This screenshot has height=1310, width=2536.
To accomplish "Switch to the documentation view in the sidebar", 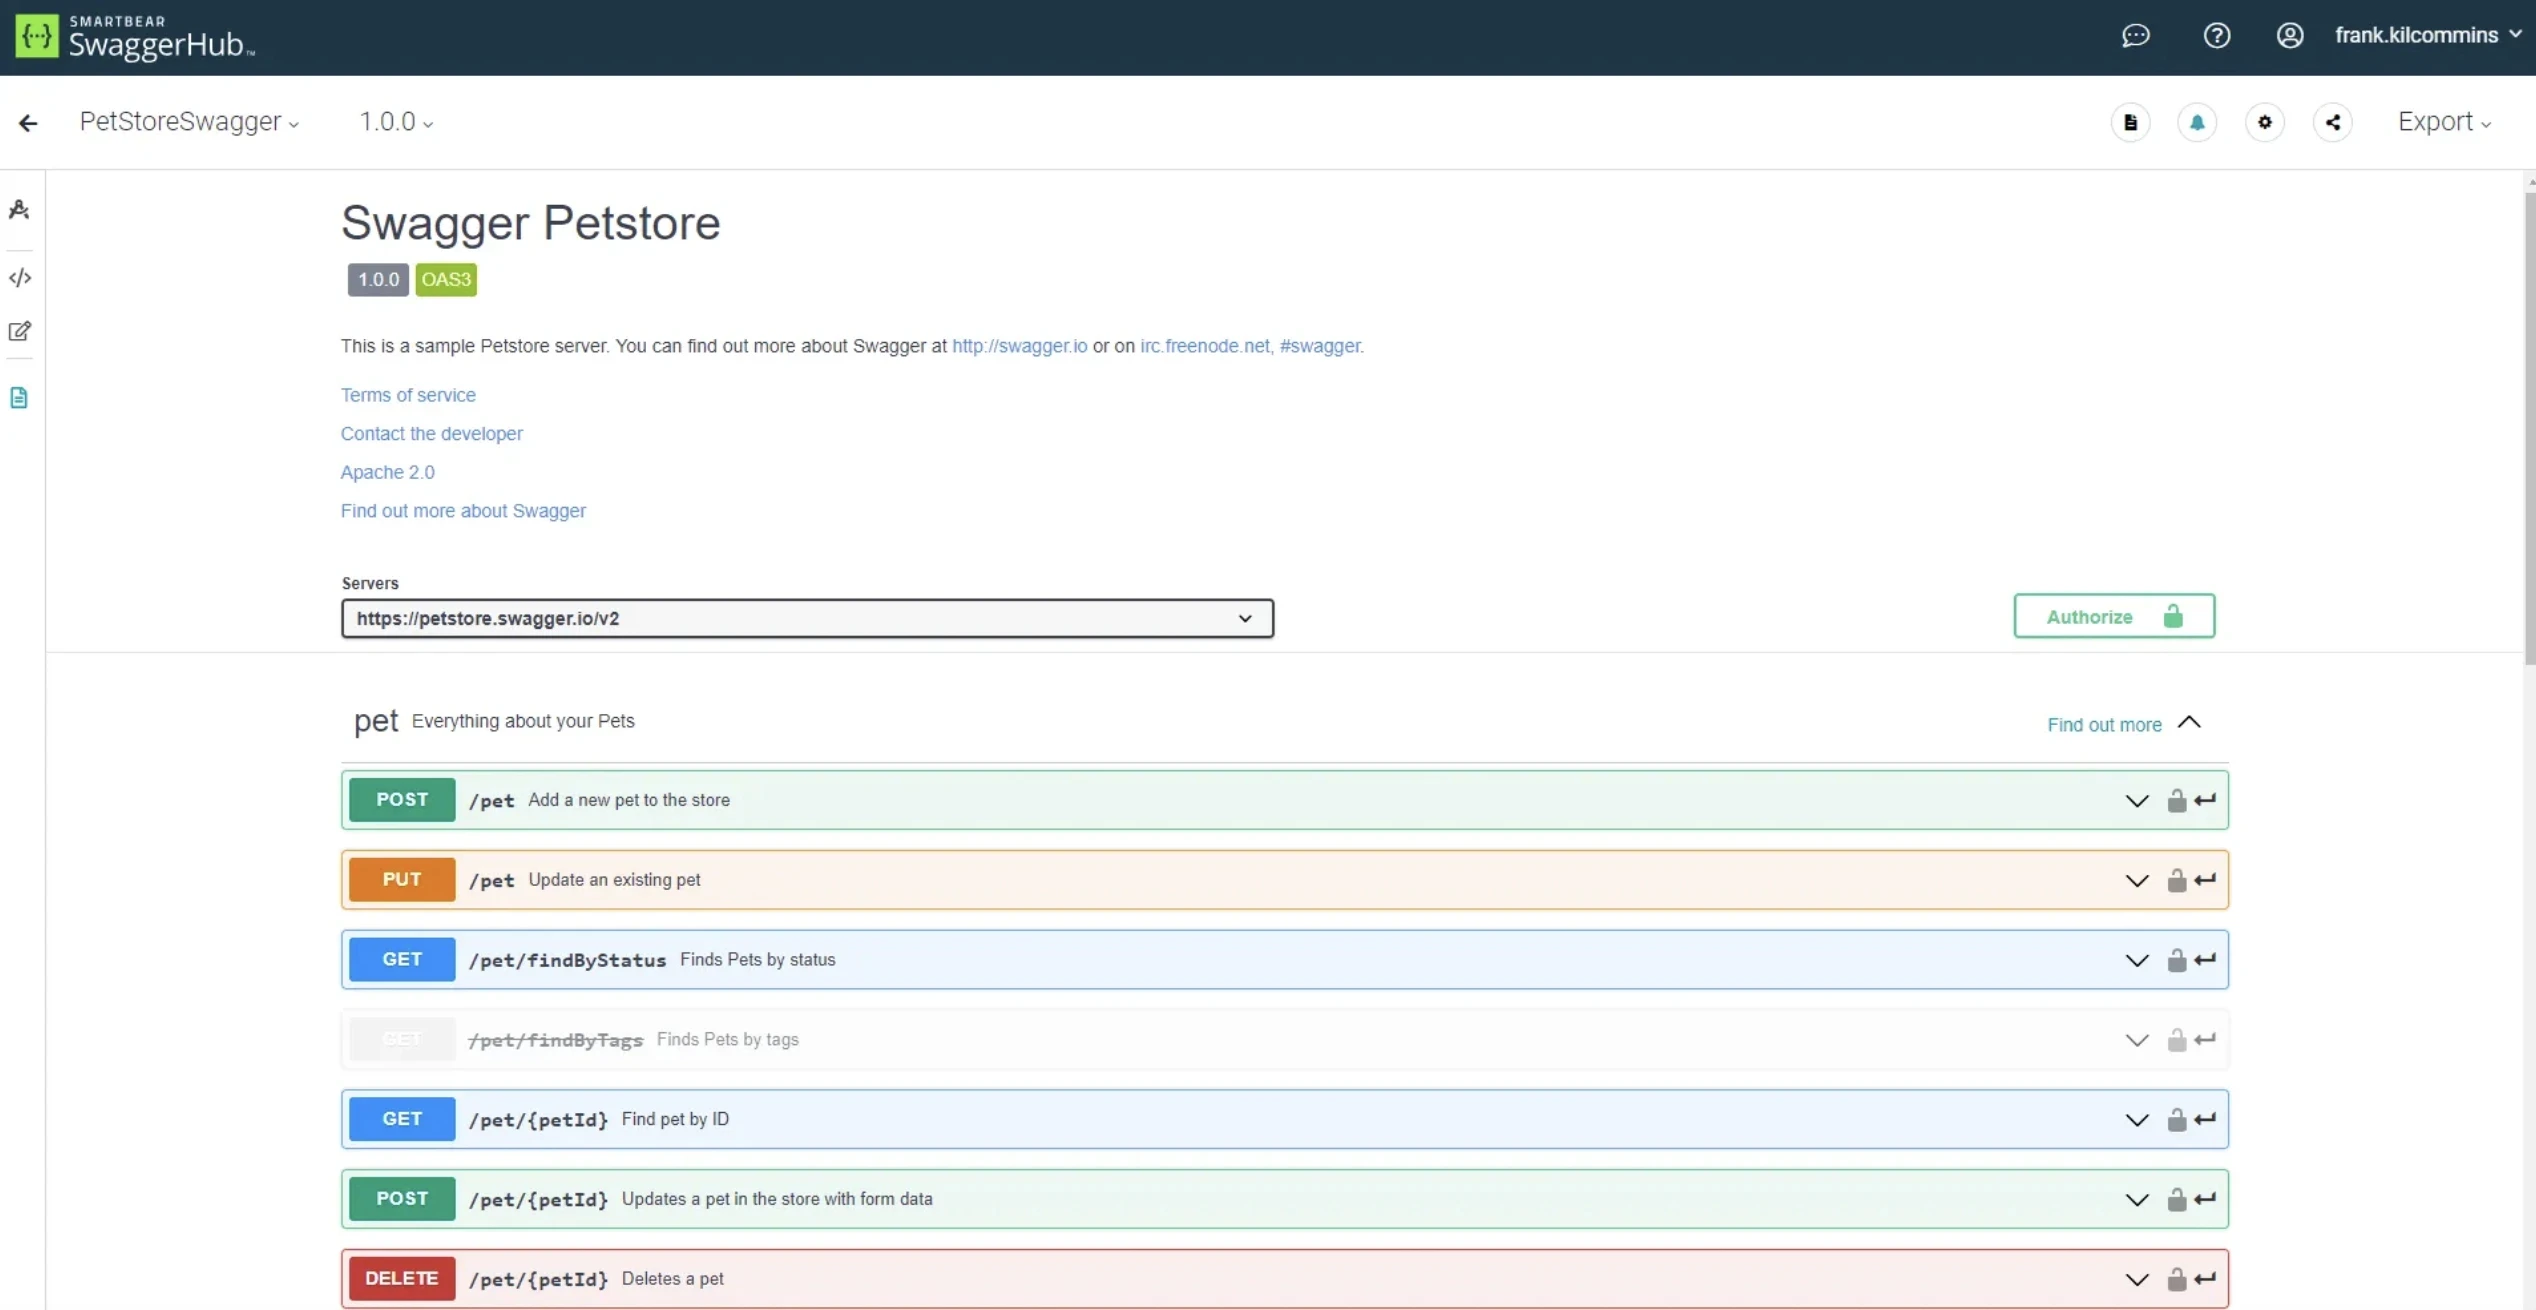I will [x=19, y=397].
